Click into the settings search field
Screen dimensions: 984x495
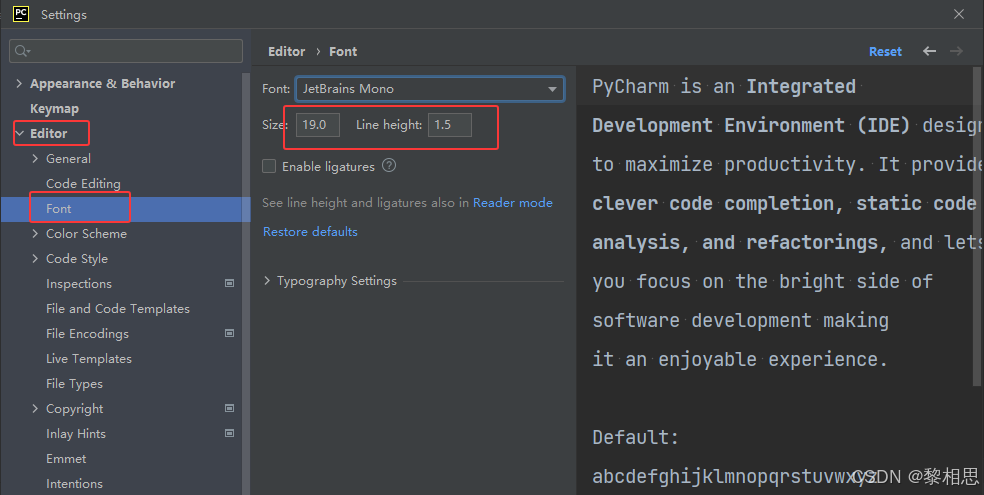tap(126, 51)
